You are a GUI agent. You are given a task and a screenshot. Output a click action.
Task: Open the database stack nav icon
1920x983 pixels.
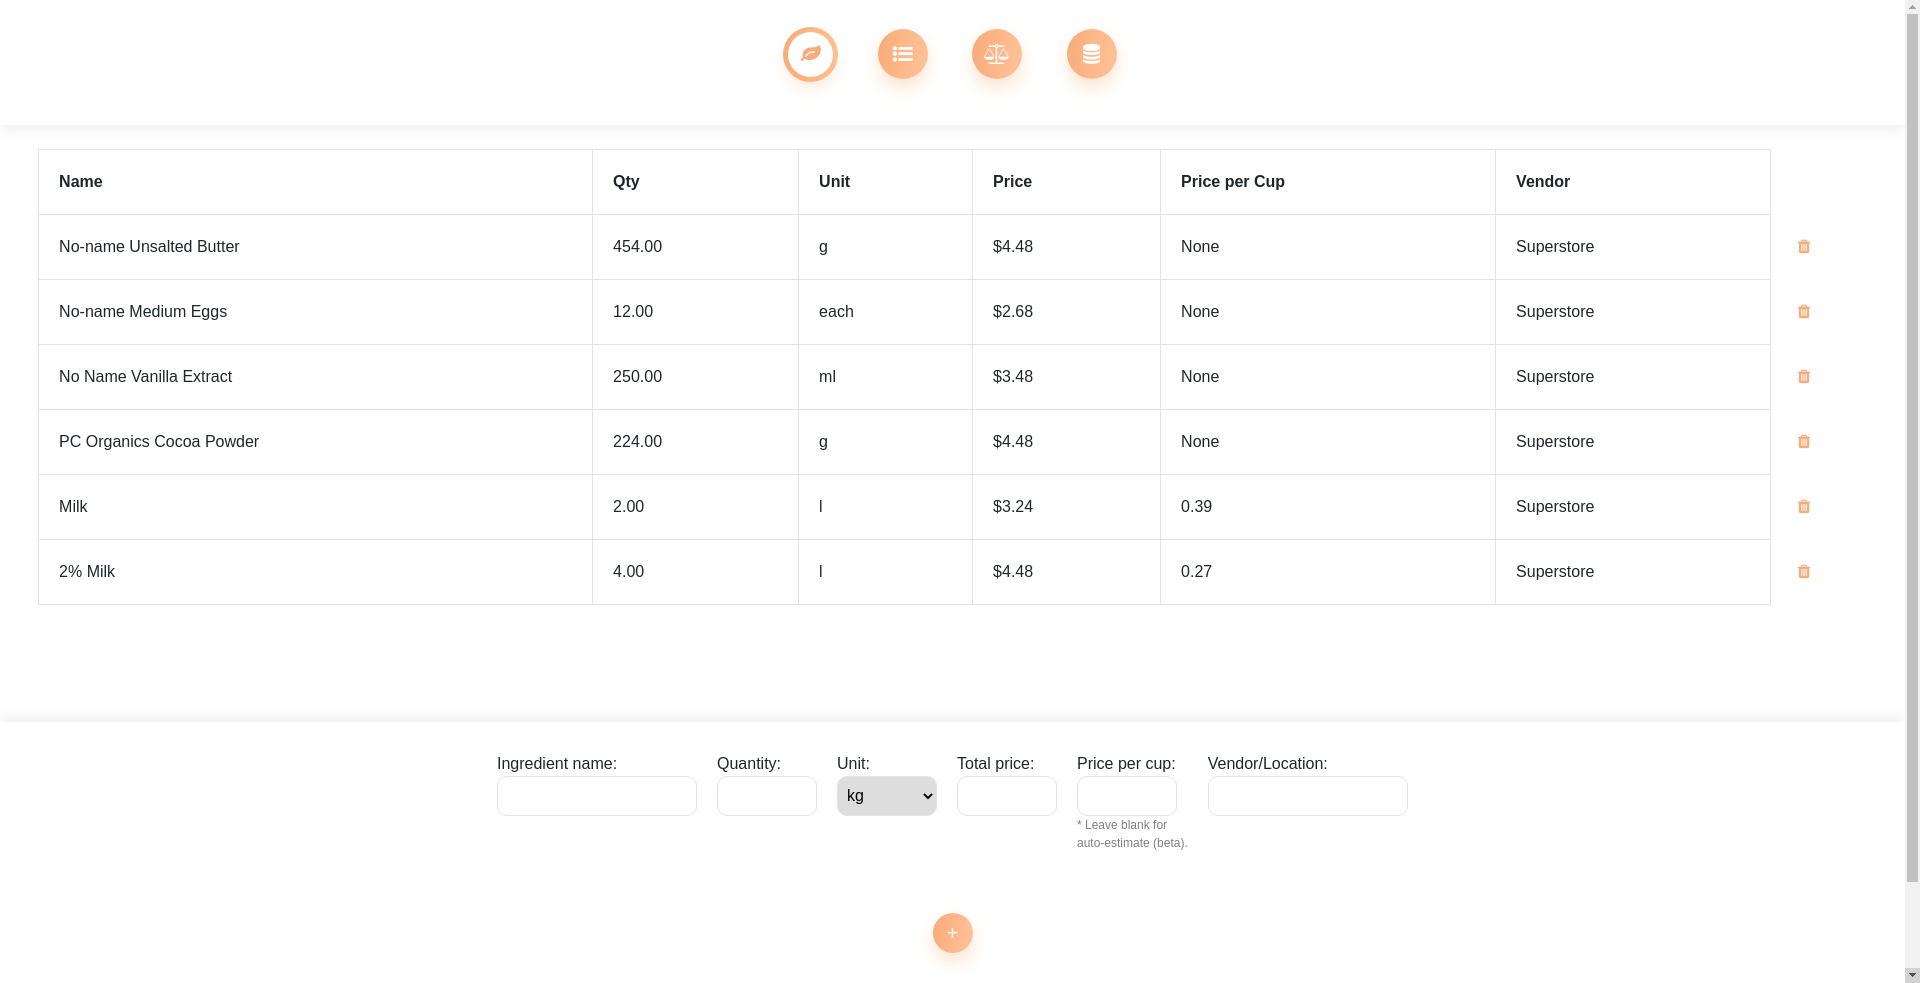tap(1092, 54)
